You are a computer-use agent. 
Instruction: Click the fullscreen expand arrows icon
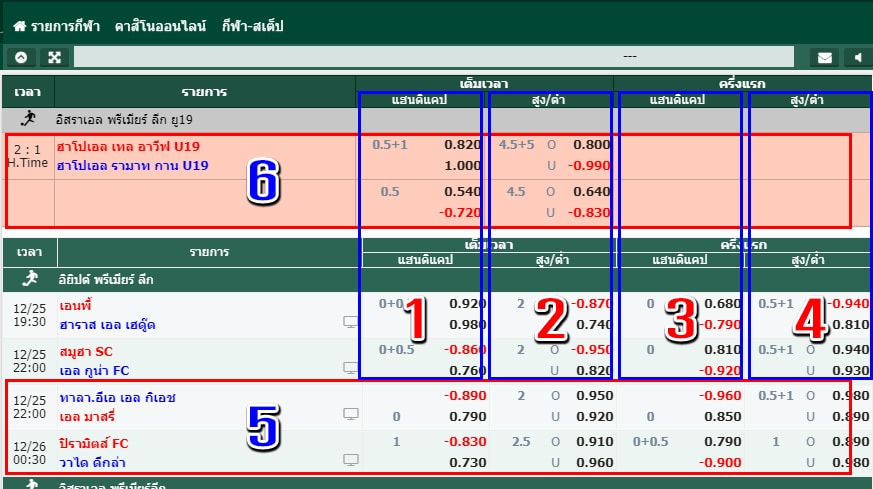point(54,57)
